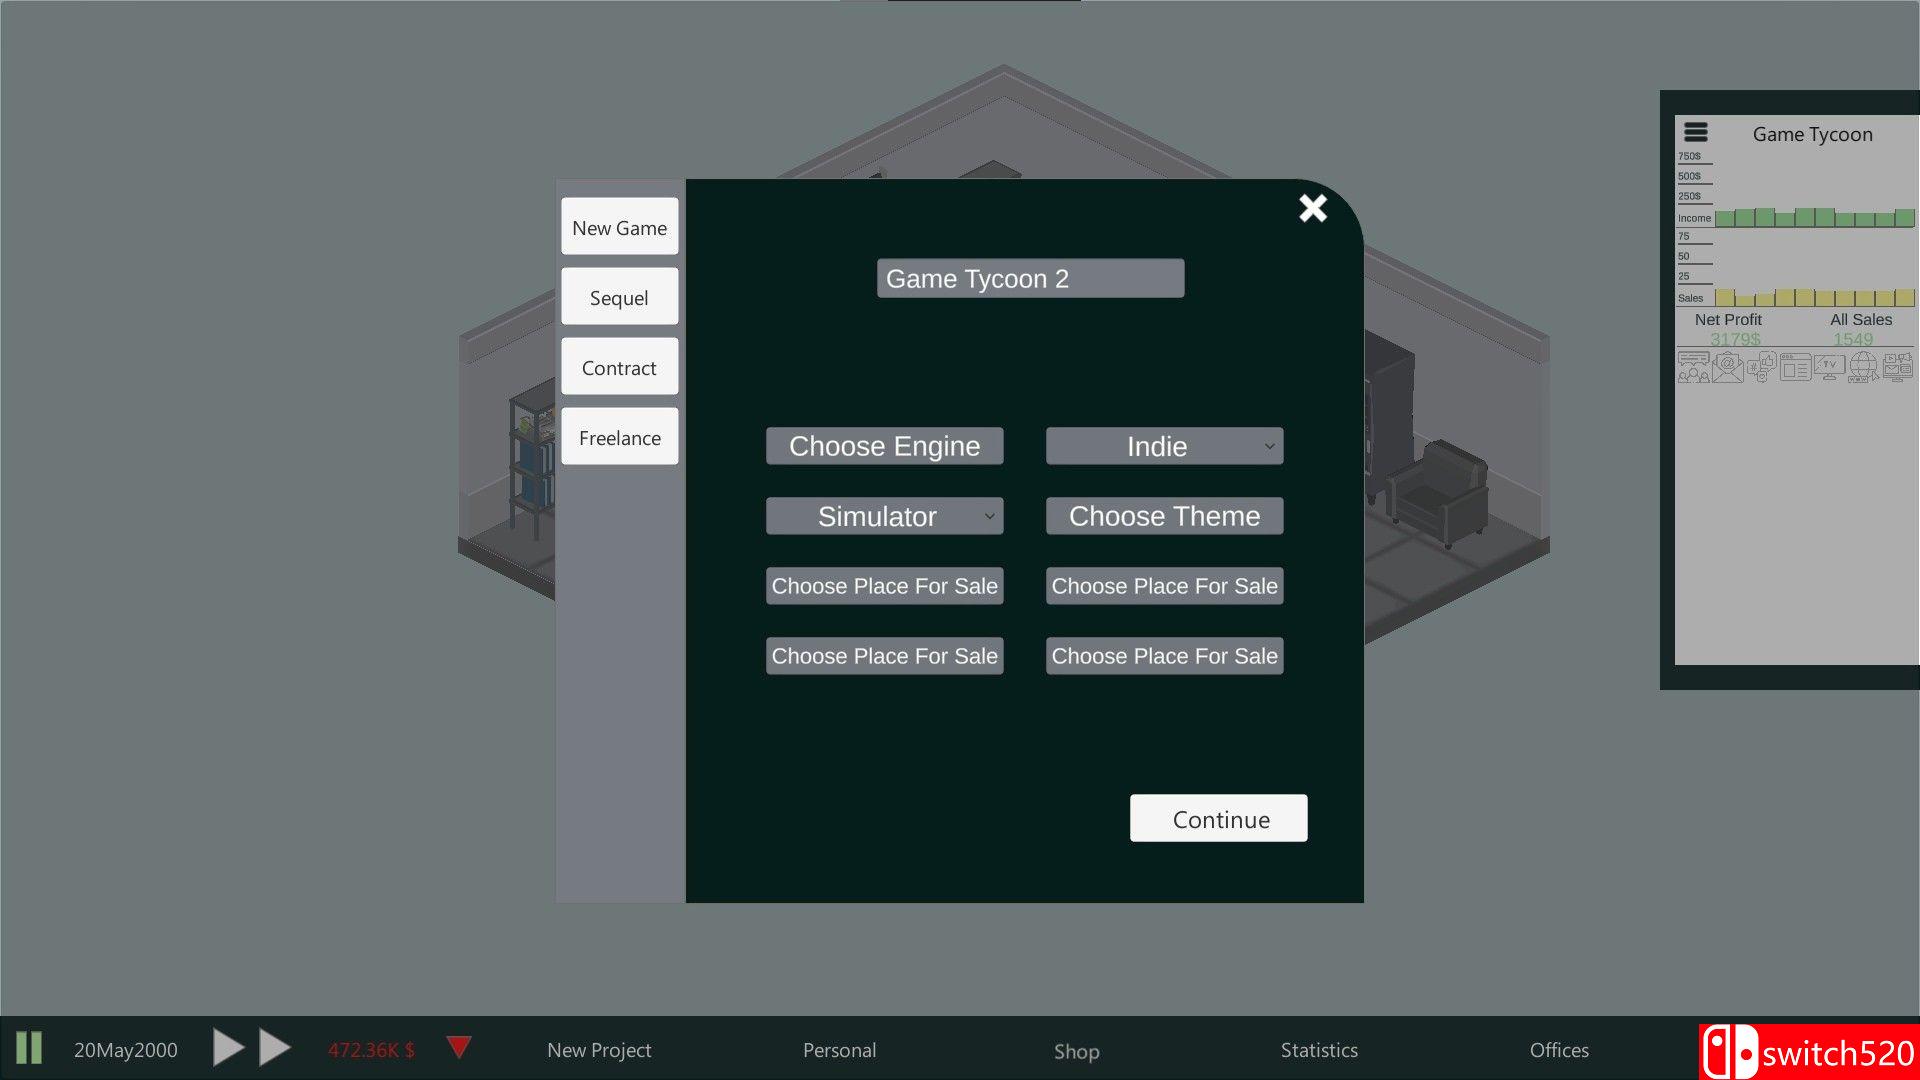This screenshot has width=1920, height=1080.
Task: Click the red down-arrow financial indicator
Action: tap(460, 1047)
